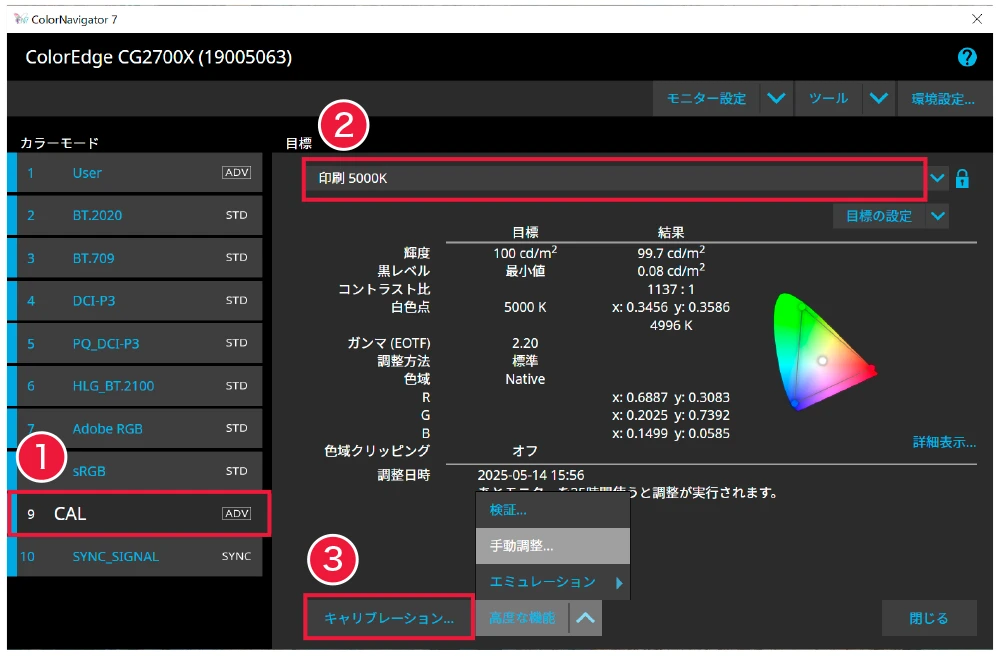The height and width of the screenshot is (657, 1000).
Task: Open 環境設定... preferences
Action: (x=943, y=98)
